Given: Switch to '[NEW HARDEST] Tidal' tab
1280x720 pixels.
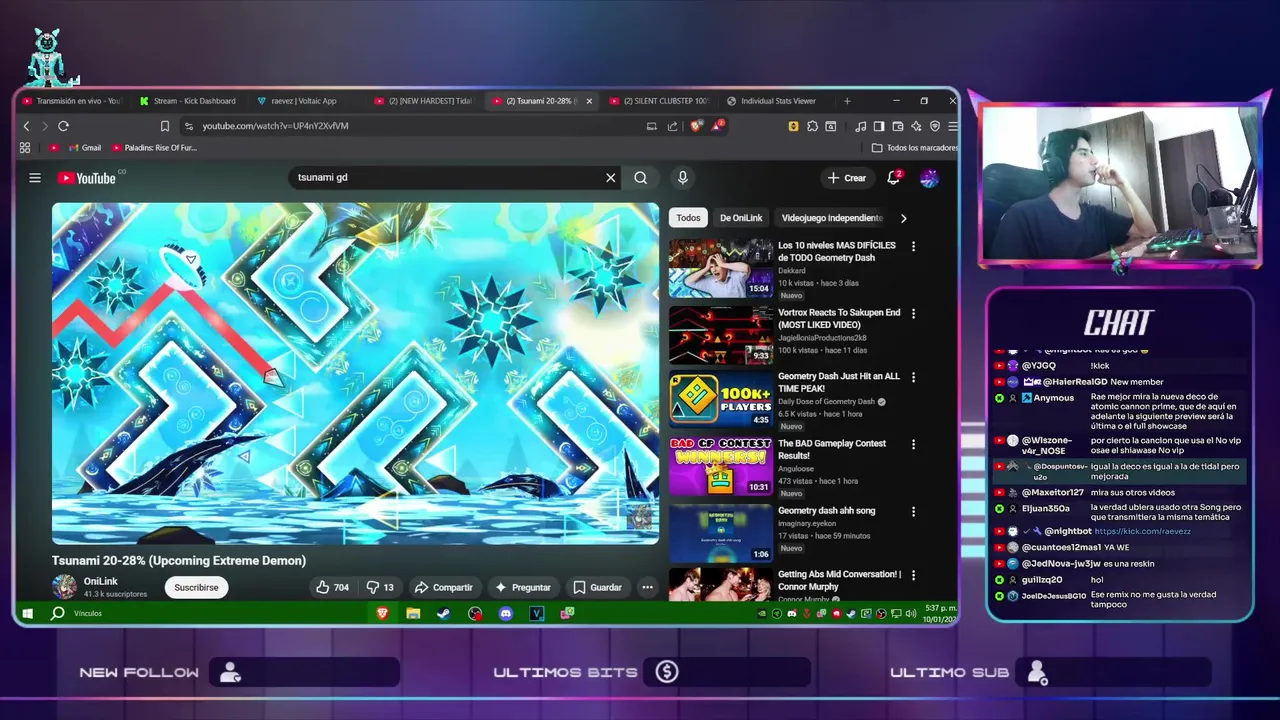Looking at the screenshot, I should [x=423, y=101].
